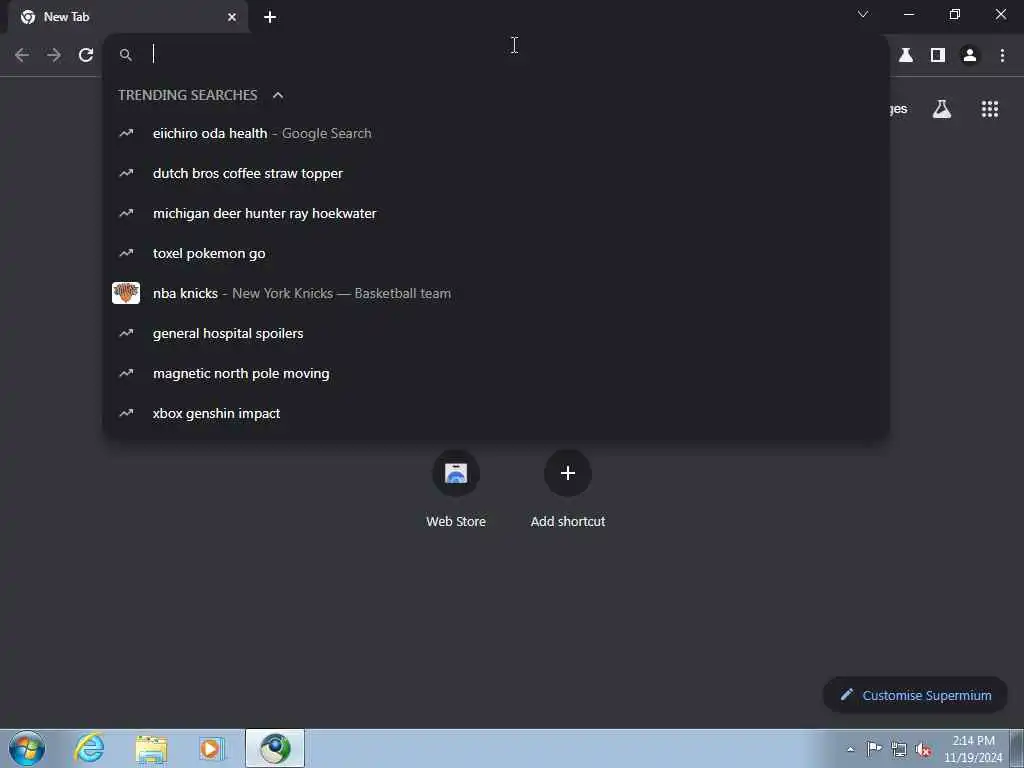This screenshot has height=768, width=1024.
Task: Click the reload page icon
Action: pyautogui.click(x=86, y=56)
